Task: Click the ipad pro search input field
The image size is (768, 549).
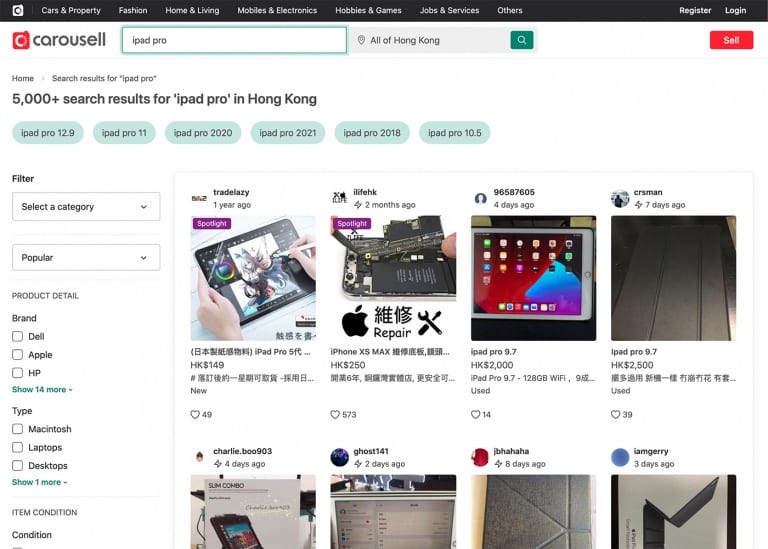Action: pos(234,40)
